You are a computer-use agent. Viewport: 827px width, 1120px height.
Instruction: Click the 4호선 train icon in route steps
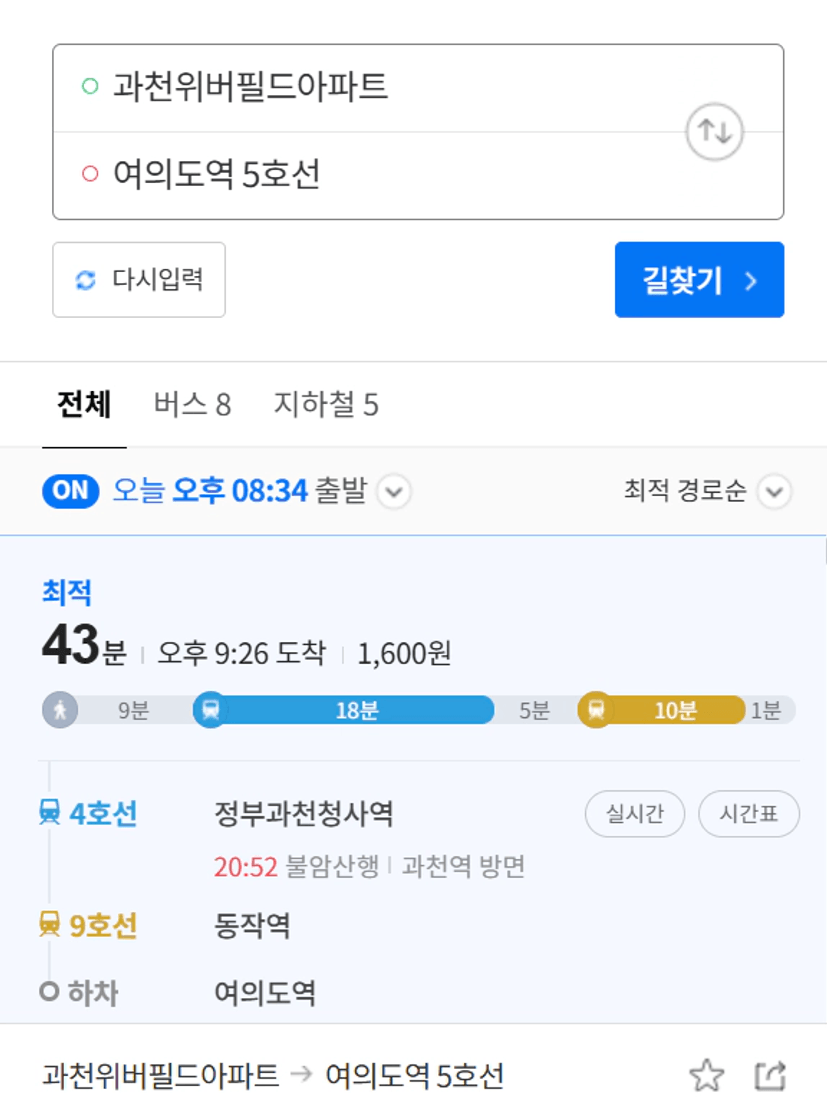pos(49,813)
